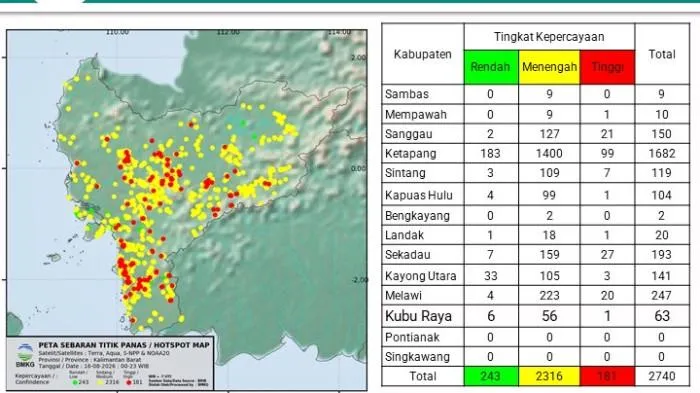700x393 pixels.
Task: Click the yellow total cell 2316
Action: (x=549, y=376)
